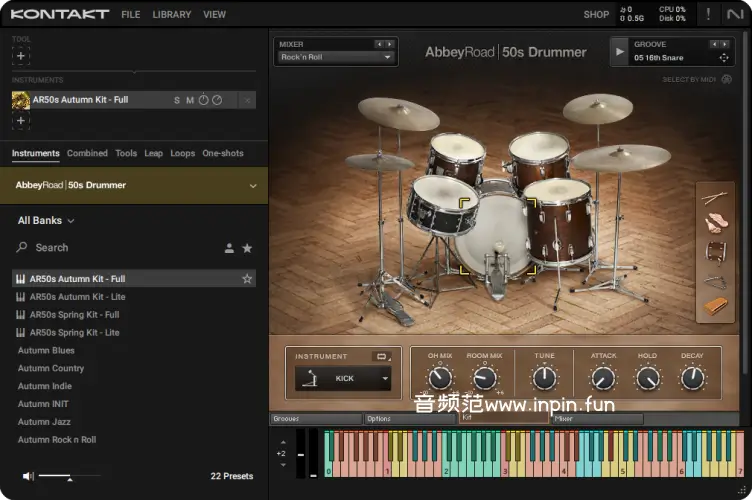Switch to the Loops tab

(x=182, y=154)
